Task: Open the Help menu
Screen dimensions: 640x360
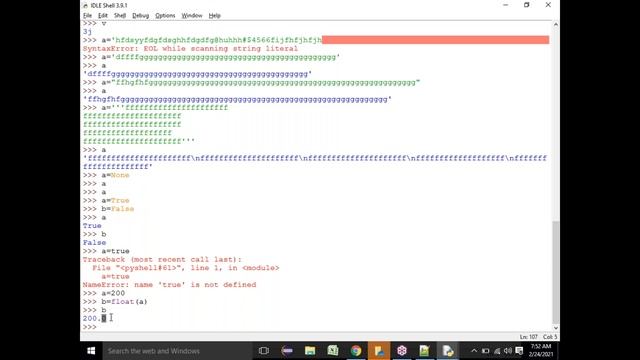Action: (x=214, y=16)
